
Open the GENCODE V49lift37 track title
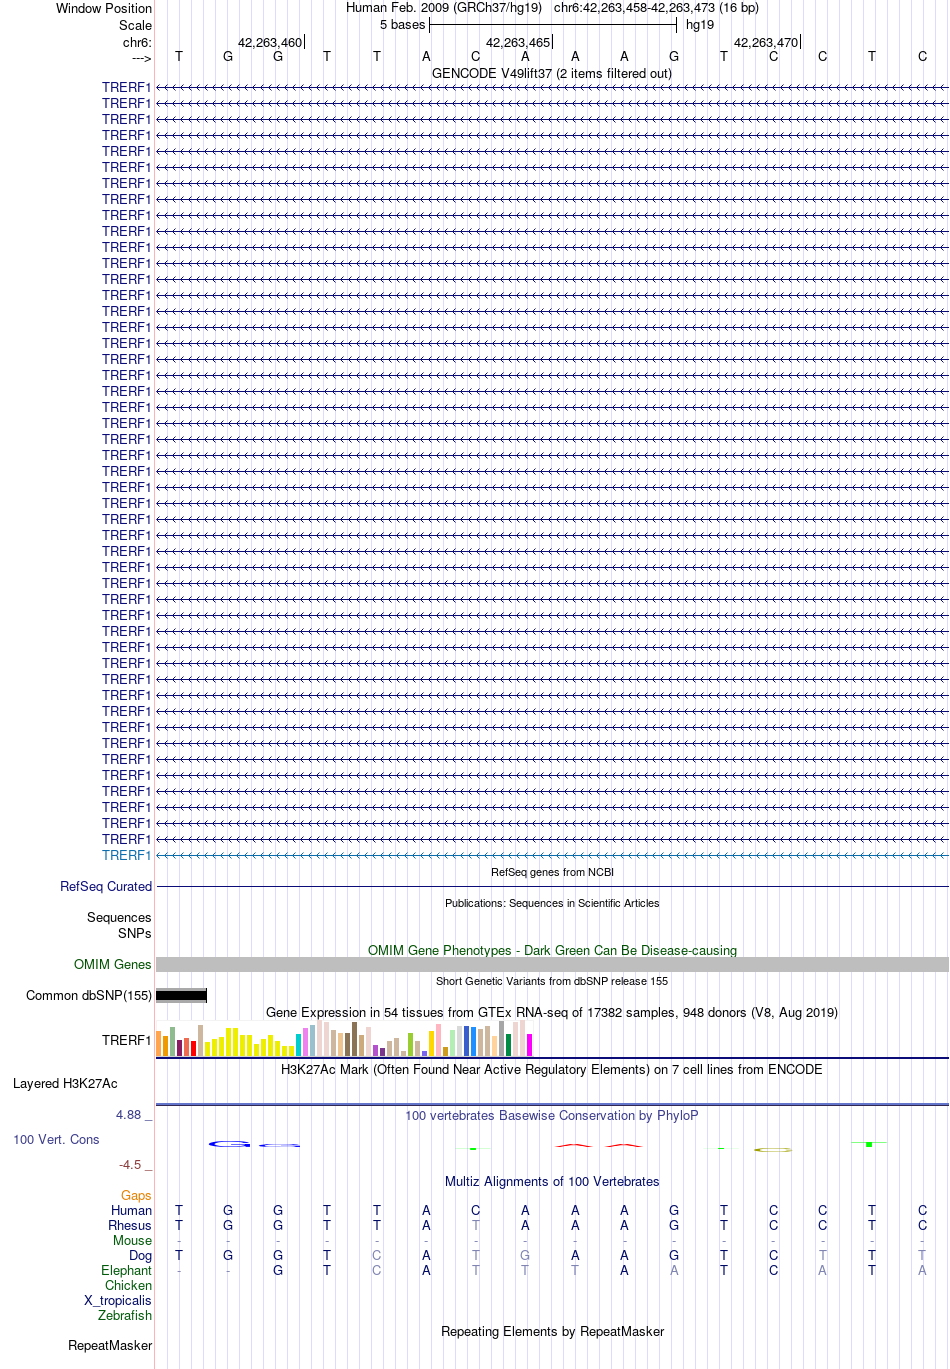point(552,73)
